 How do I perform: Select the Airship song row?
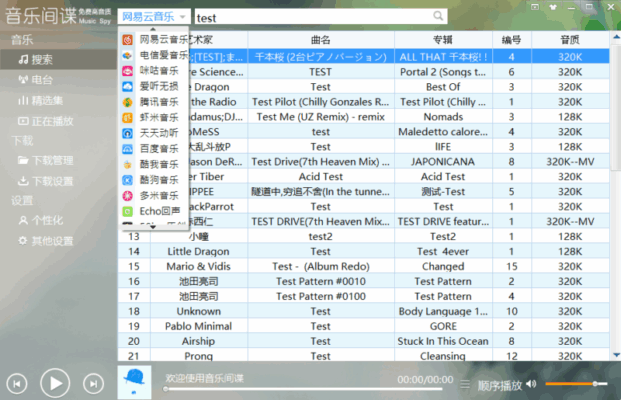363,341
